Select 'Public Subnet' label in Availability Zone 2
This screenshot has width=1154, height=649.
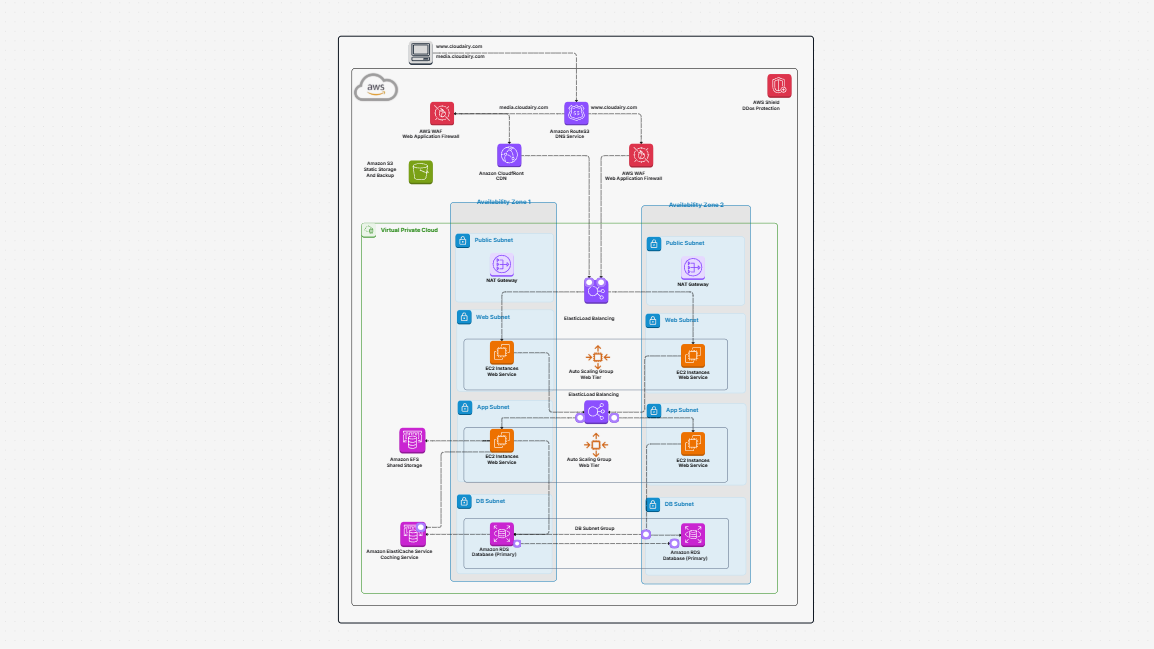(685, 243)
